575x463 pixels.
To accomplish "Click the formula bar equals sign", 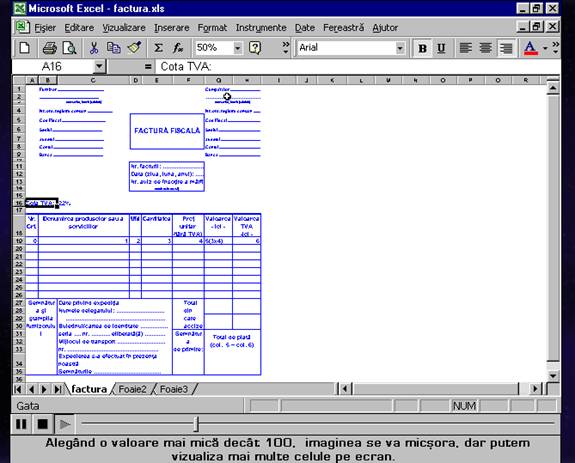I will click(148, 67).
